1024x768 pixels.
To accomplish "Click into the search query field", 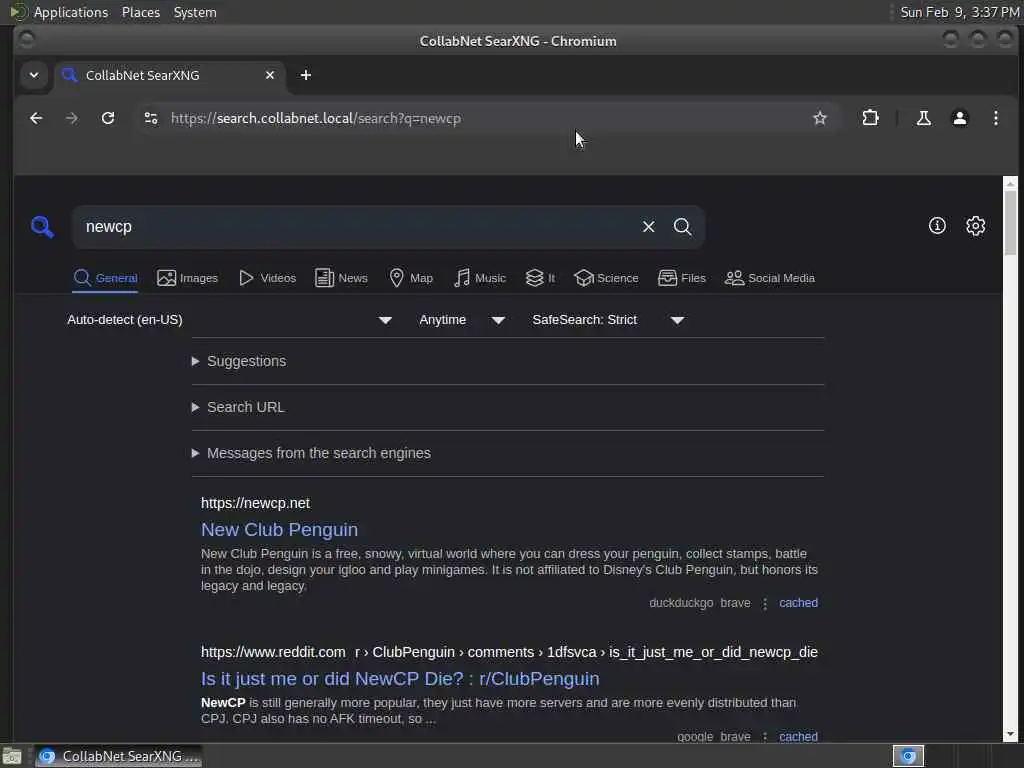I will [x=356, y=227].
